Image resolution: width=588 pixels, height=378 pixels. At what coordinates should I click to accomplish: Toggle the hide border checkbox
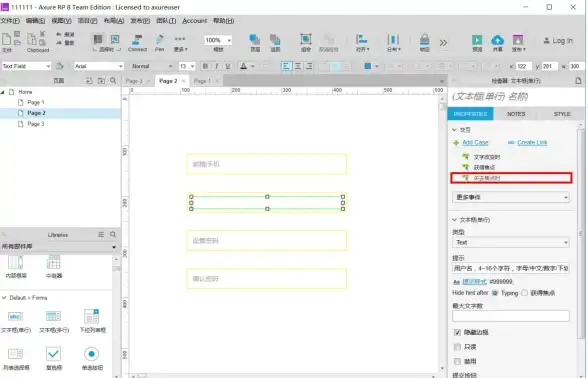457,332
